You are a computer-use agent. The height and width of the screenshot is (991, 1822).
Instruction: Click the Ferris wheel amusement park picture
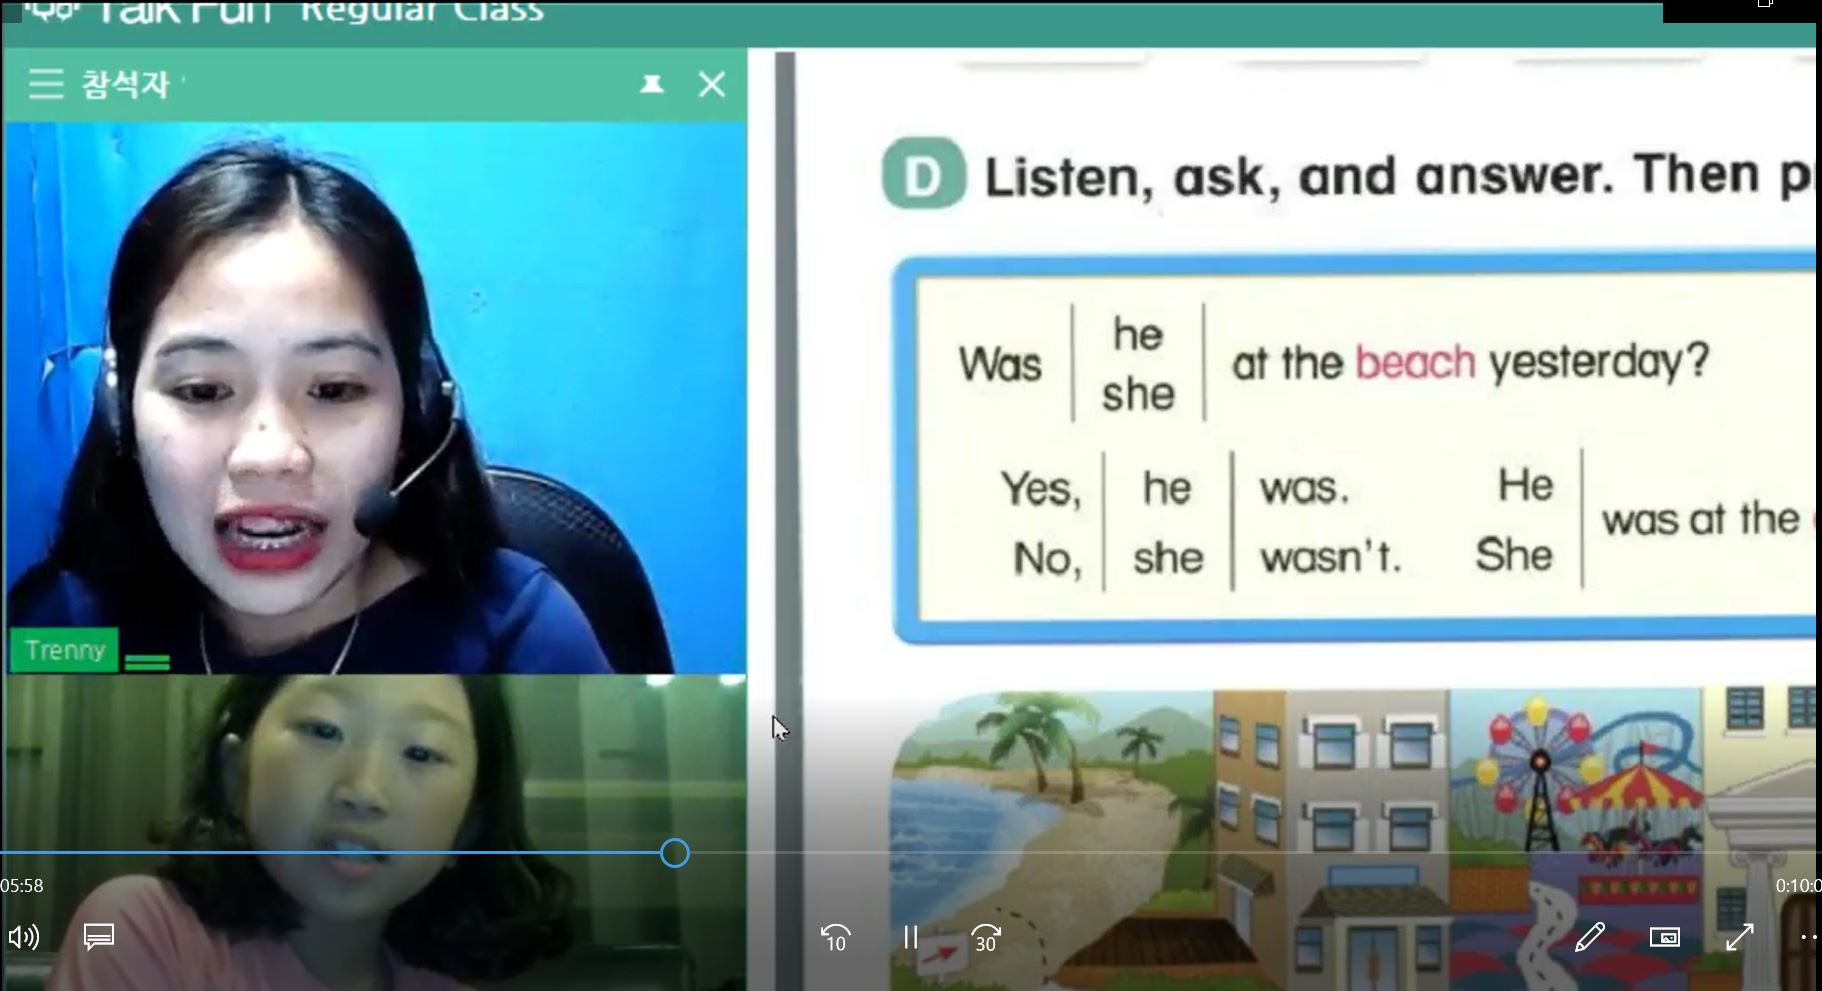point(1575,780)
